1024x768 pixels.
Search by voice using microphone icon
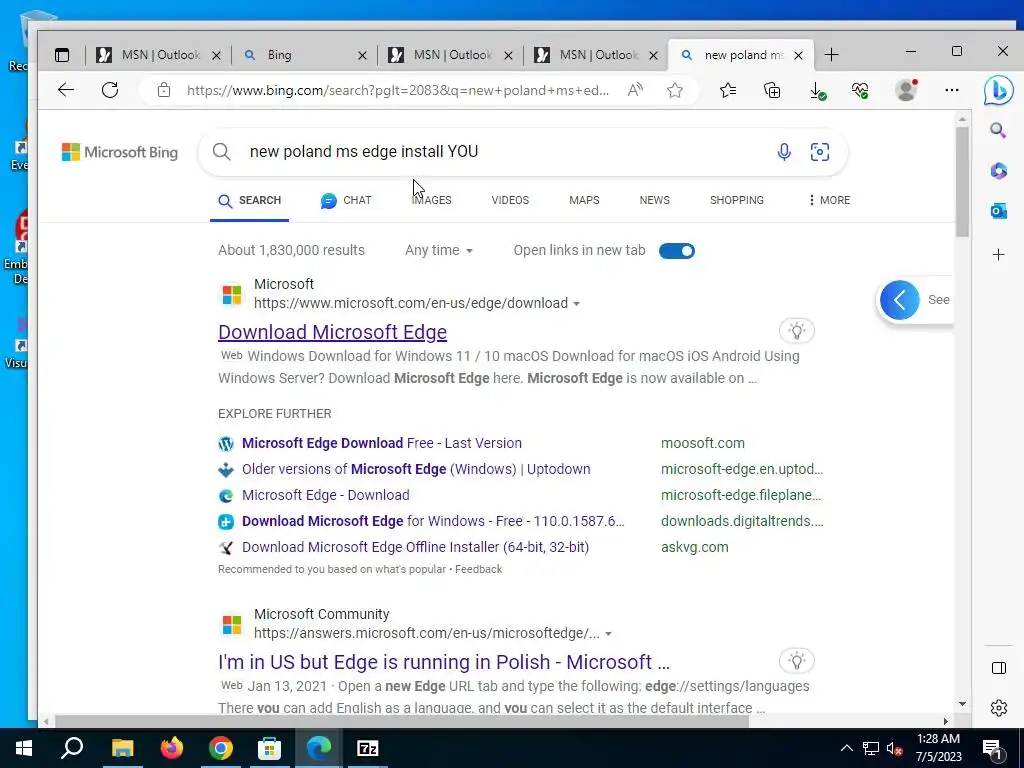[x=784, y=152]
